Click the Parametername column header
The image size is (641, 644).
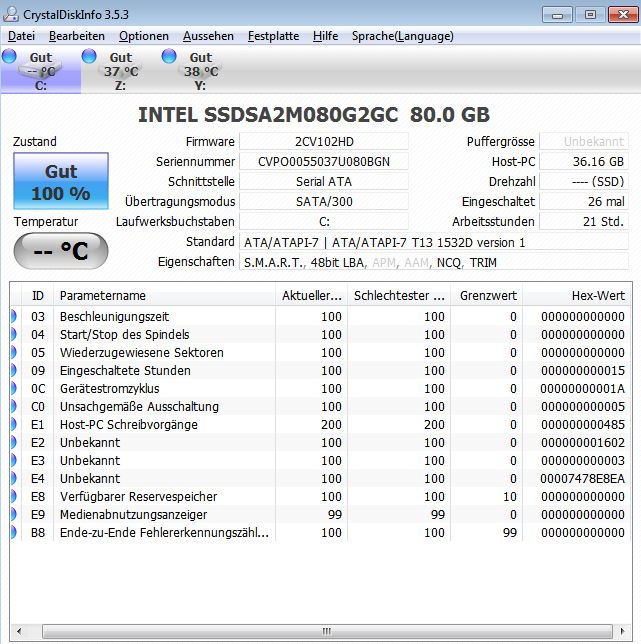164,296
